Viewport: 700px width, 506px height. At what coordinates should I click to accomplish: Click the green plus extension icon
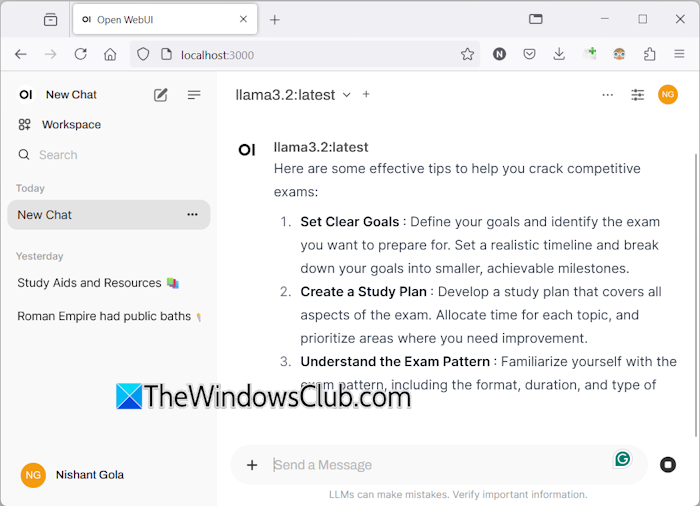click(590, 53)
